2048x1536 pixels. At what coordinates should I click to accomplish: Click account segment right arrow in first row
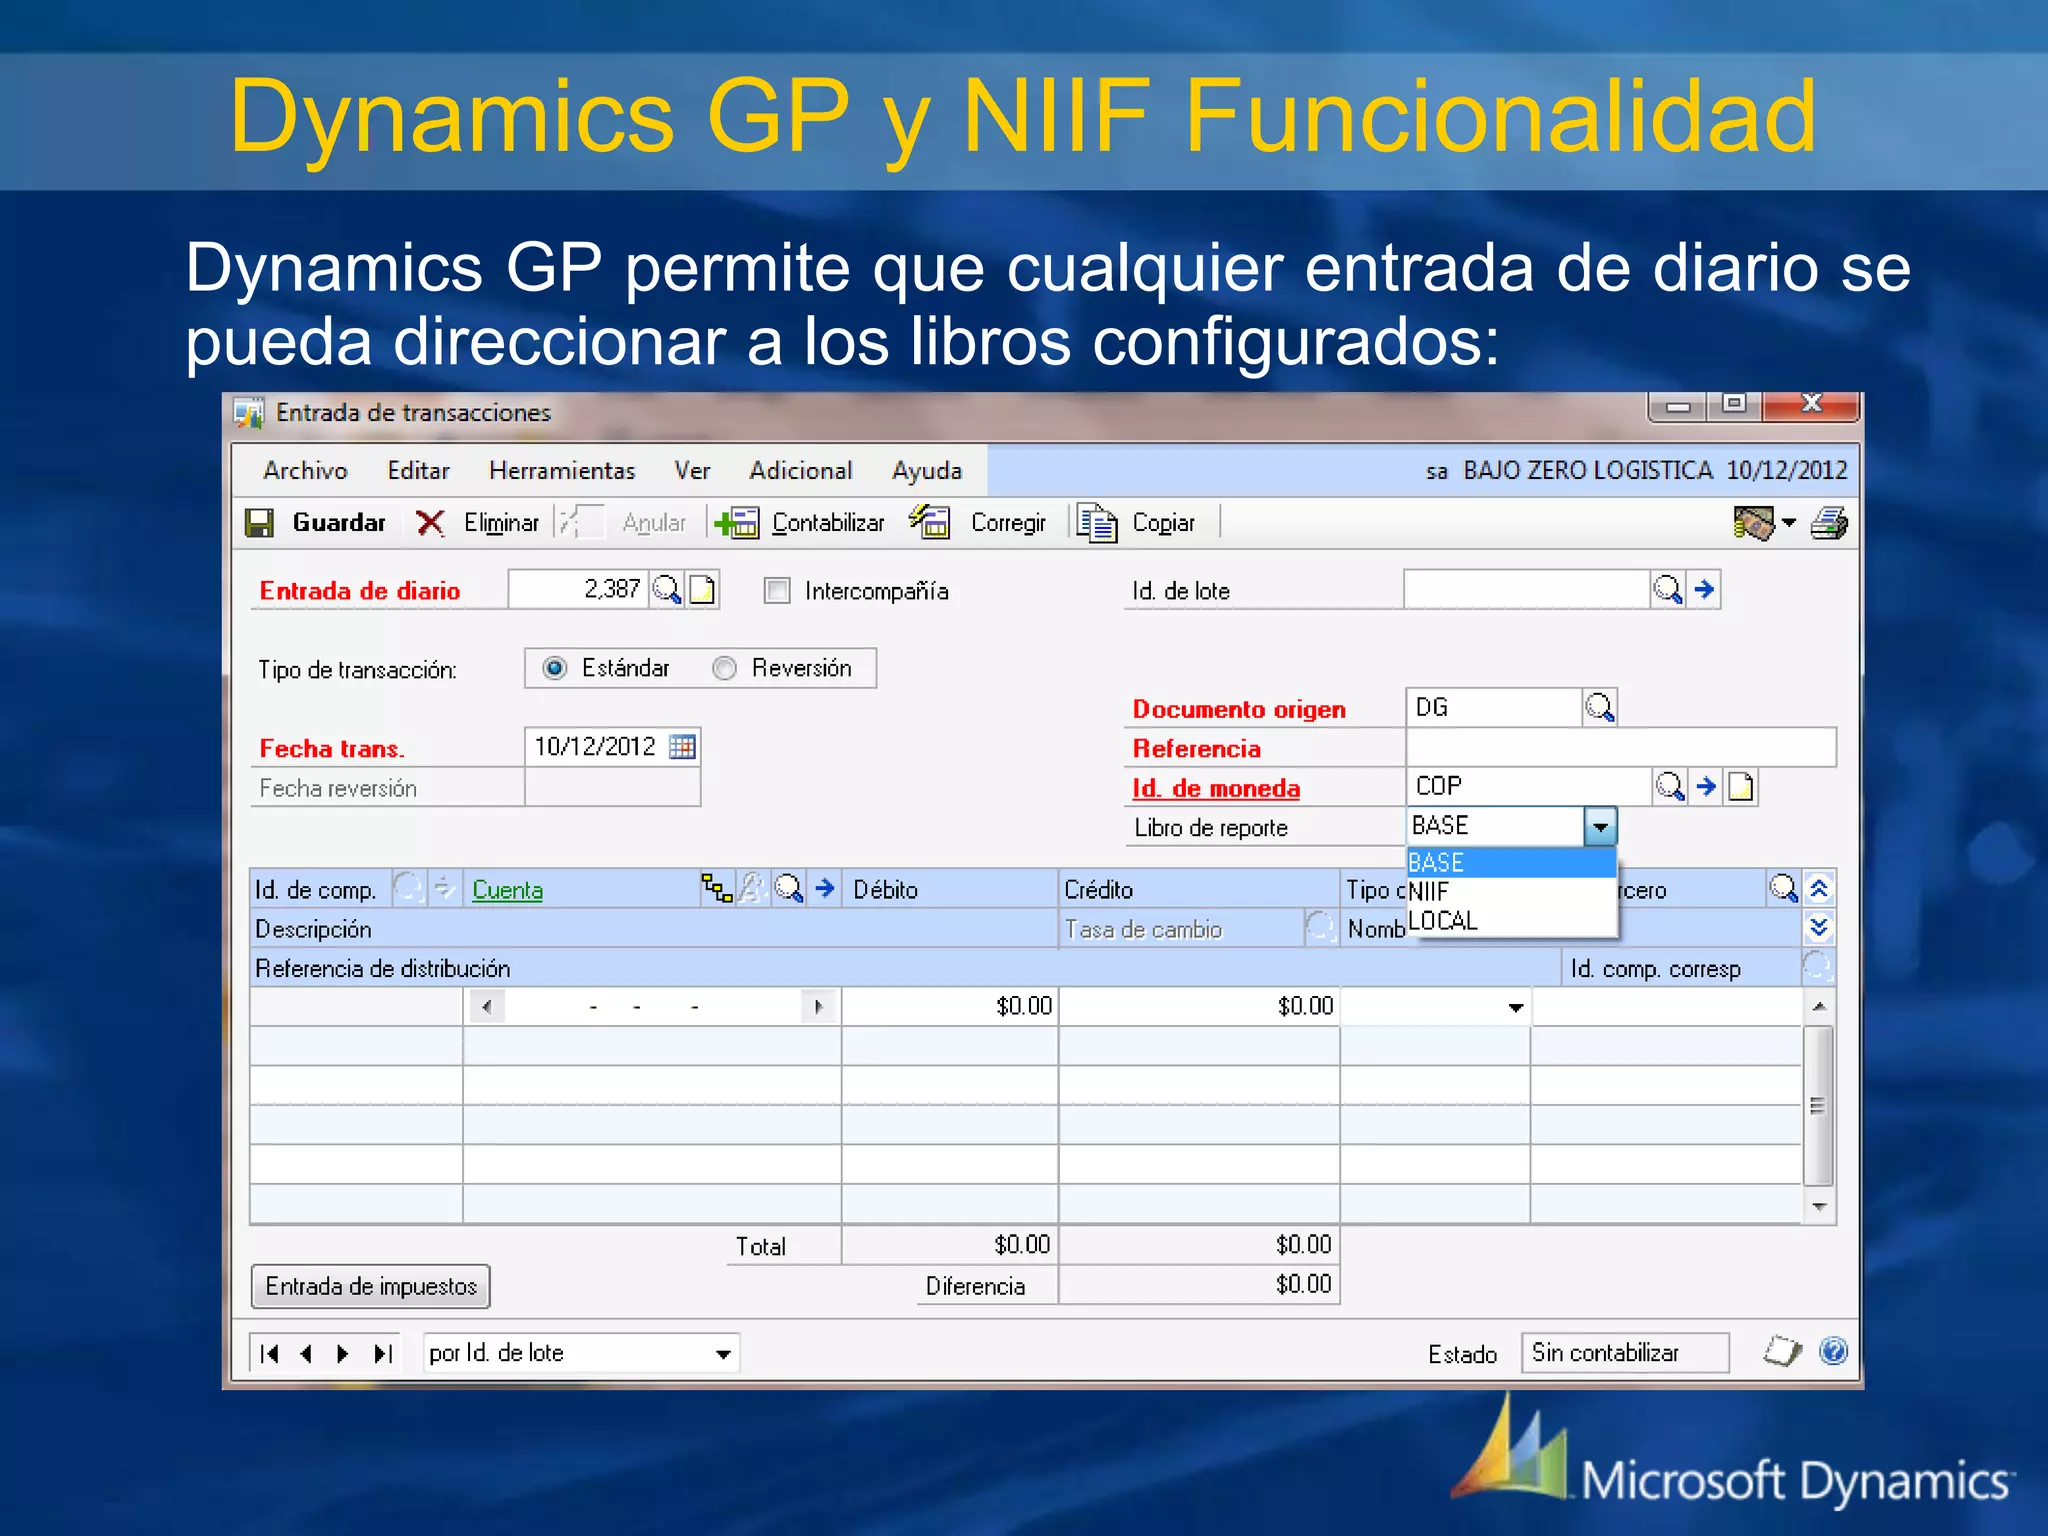tap(819, 1006)
